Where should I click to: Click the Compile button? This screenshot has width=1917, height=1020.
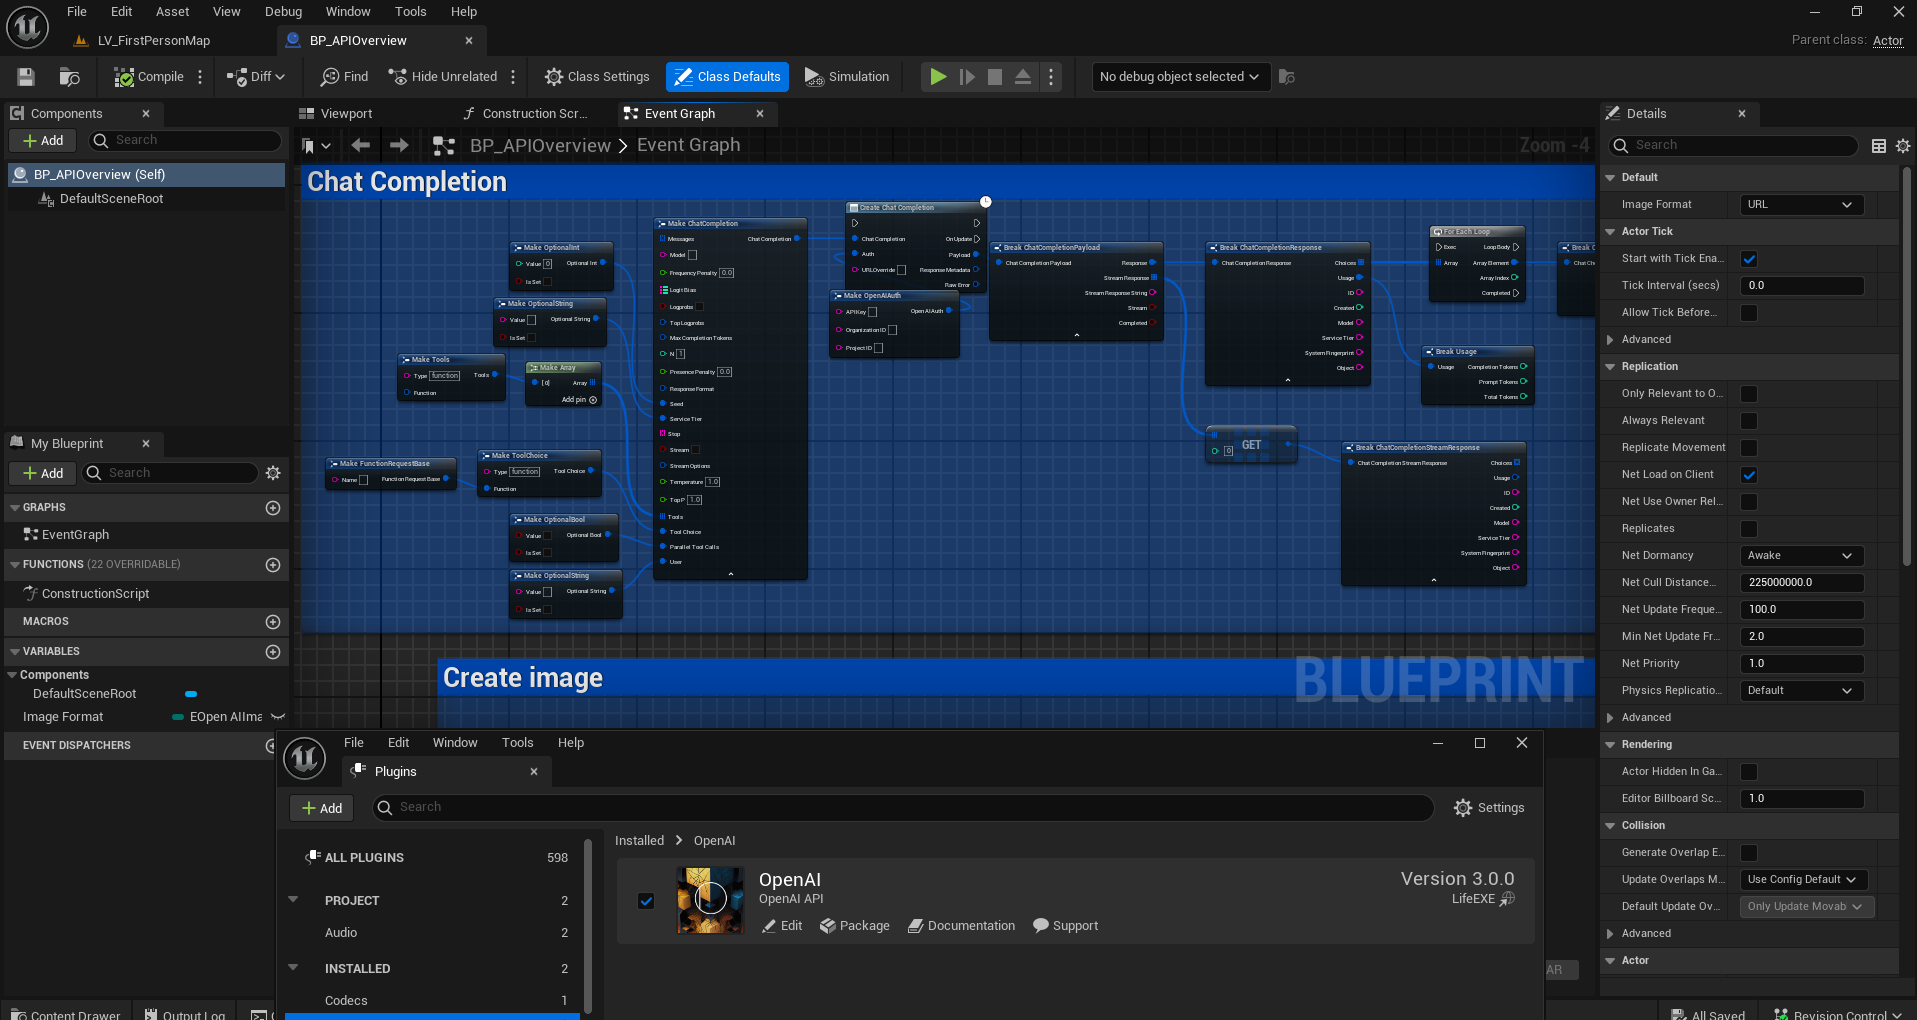(x=149, y=77)
